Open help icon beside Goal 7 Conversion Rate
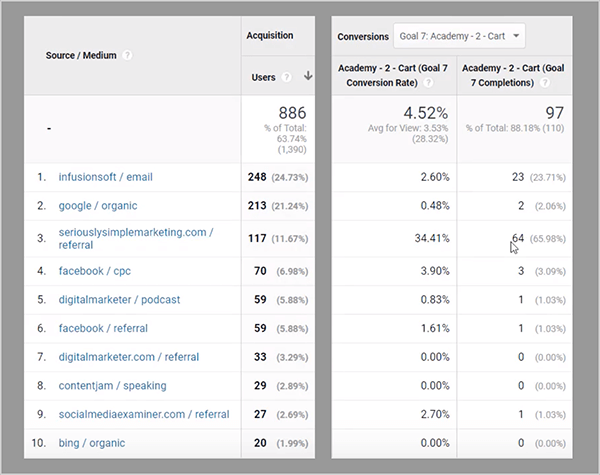 pyautogui.click(x=429, y=83)
